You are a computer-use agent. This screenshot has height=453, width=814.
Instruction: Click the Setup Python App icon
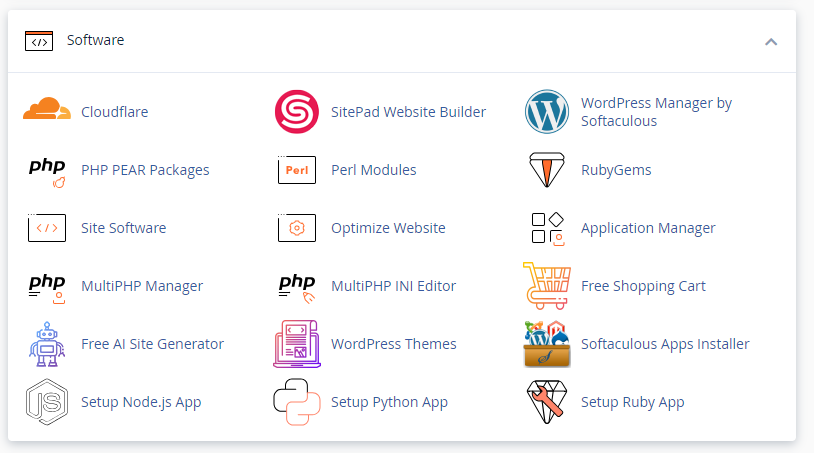click(x=297, y=402)
